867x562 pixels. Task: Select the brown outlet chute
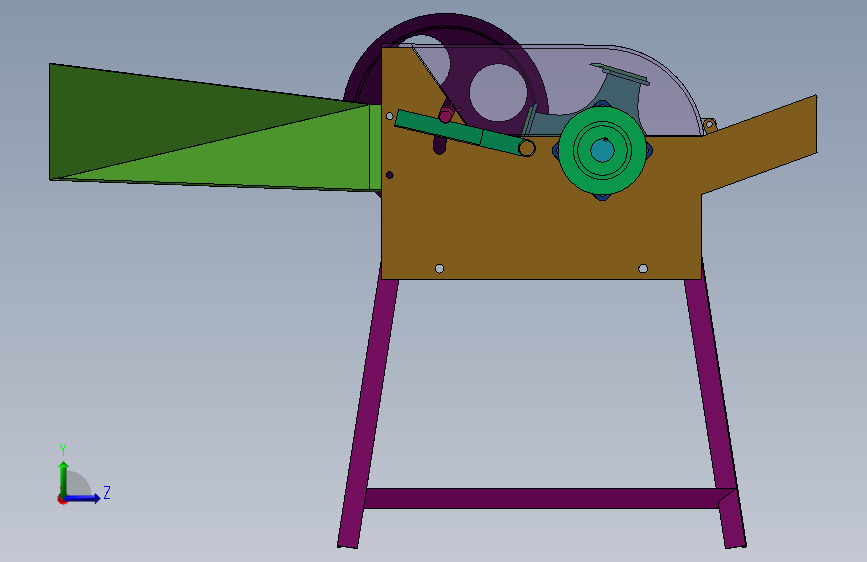click(759, 145)
